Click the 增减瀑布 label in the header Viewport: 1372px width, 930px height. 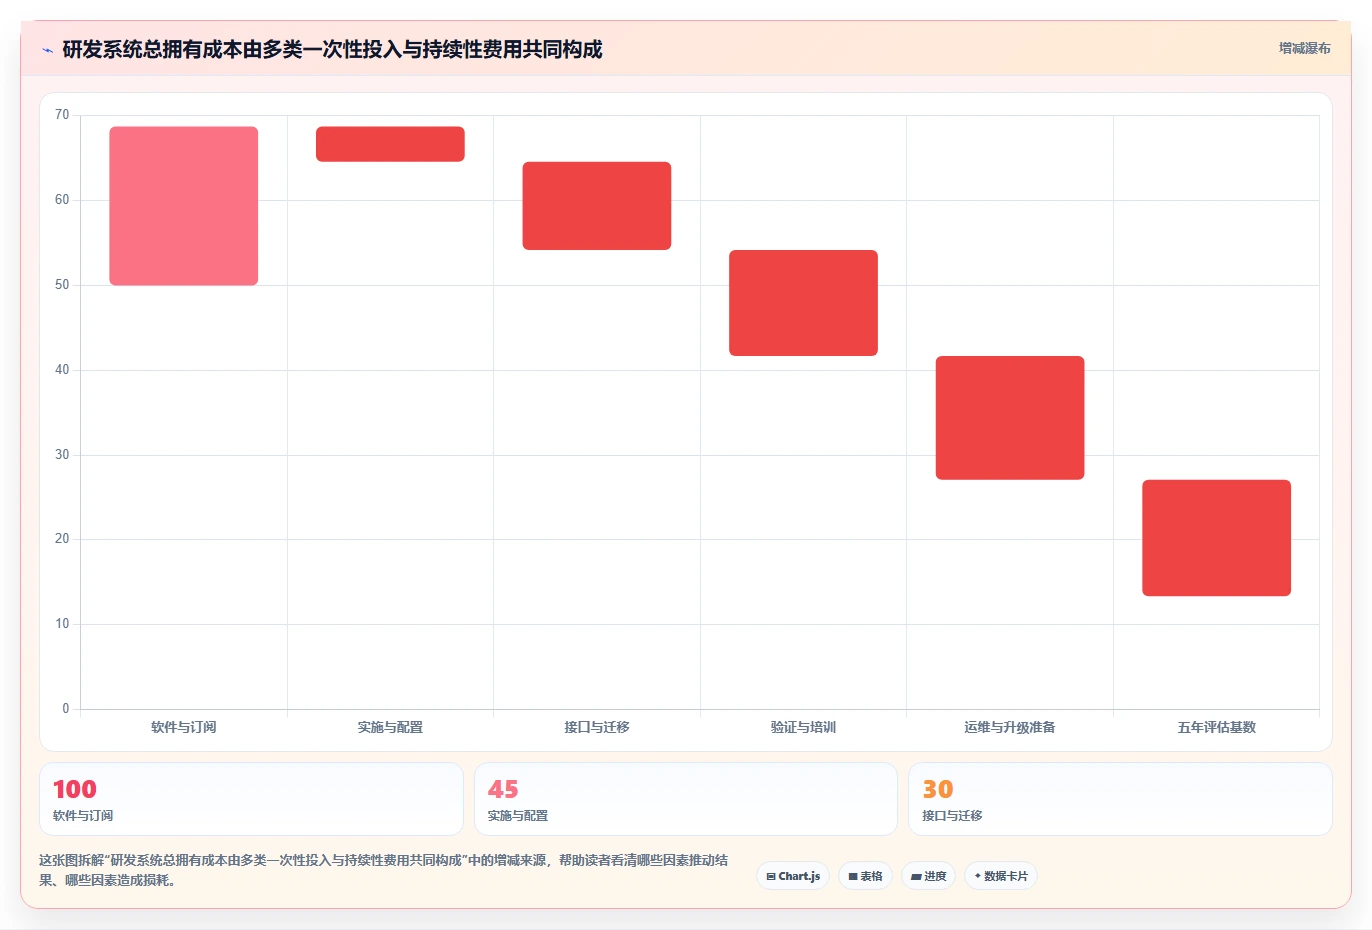click(x=1304, y=48)
